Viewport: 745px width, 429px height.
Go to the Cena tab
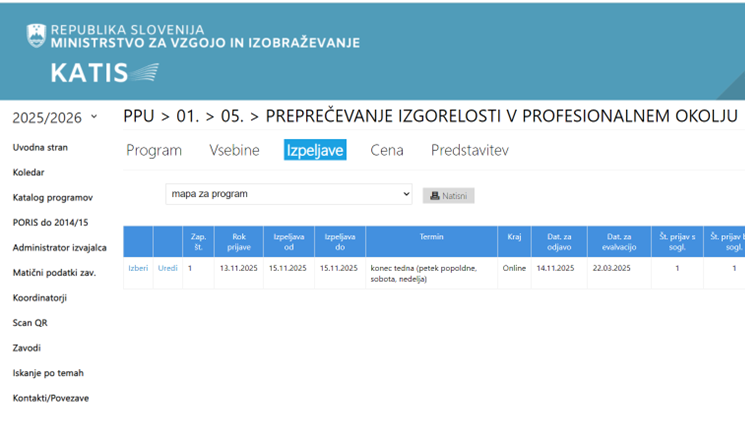point(387,151)
